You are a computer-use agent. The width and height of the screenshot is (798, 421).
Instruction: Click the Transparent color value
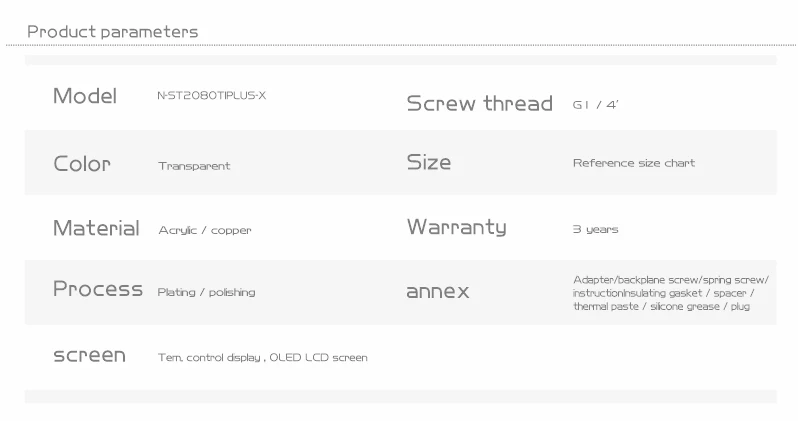pos(194,166)
